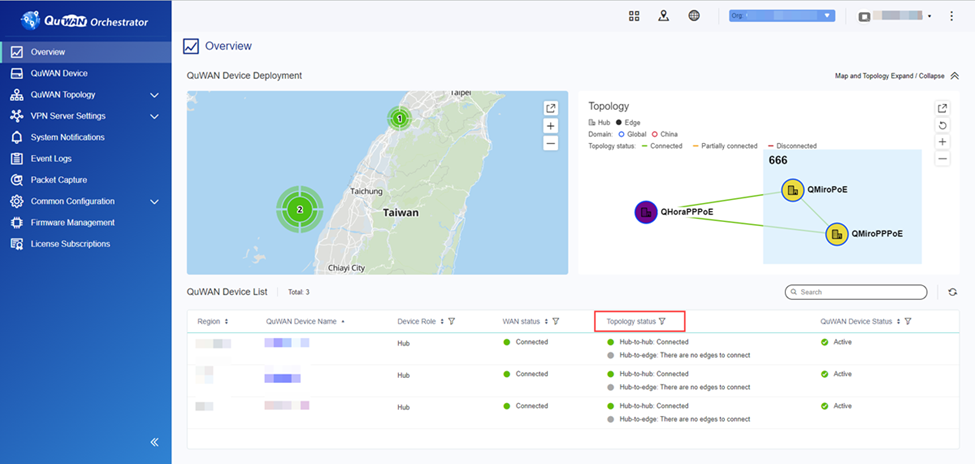Click map cluster marker labeled 1
This screenshot has width=975, height=464.
(x=400, y=118)
